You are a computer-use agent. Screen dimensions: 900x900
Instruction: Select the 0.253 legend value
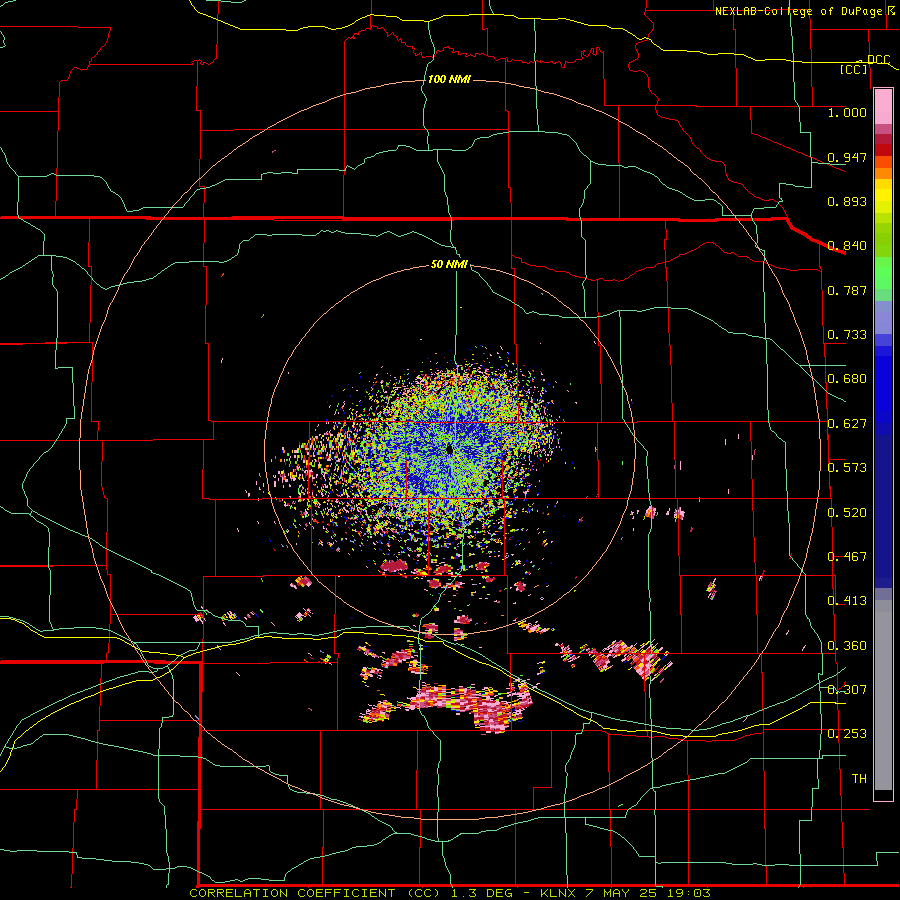pyautogui.click(x=847, y=734)
